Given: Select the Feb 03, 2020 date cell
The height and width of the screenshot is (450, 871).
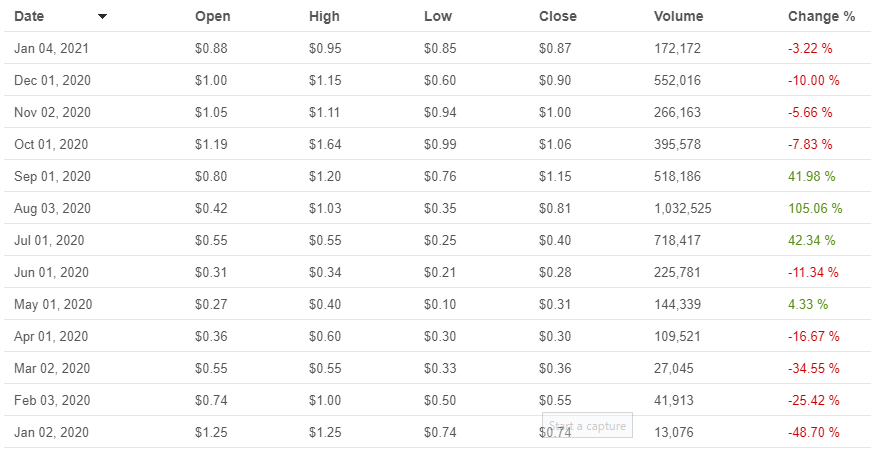Looking at the screenshot, I should pyautogui.click(x=52, y=400).
